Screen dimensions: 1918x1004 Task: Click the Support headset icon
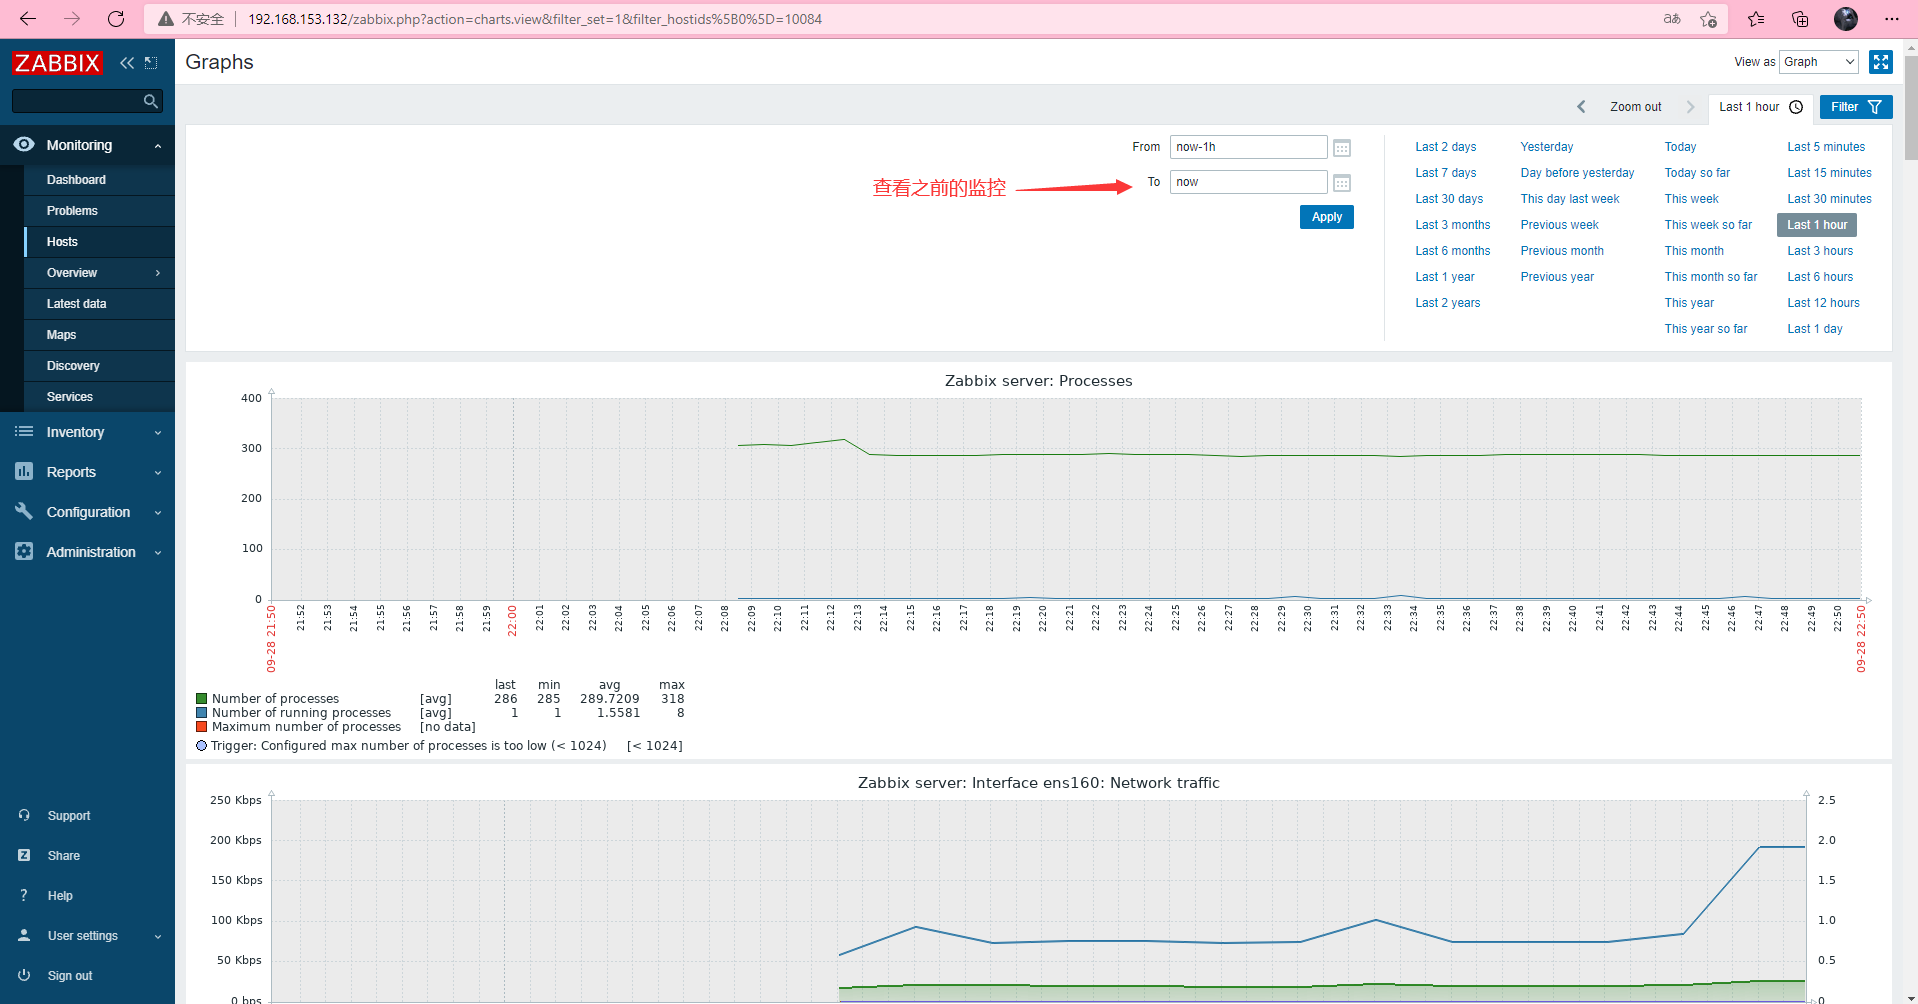click(x=24, y=815)
